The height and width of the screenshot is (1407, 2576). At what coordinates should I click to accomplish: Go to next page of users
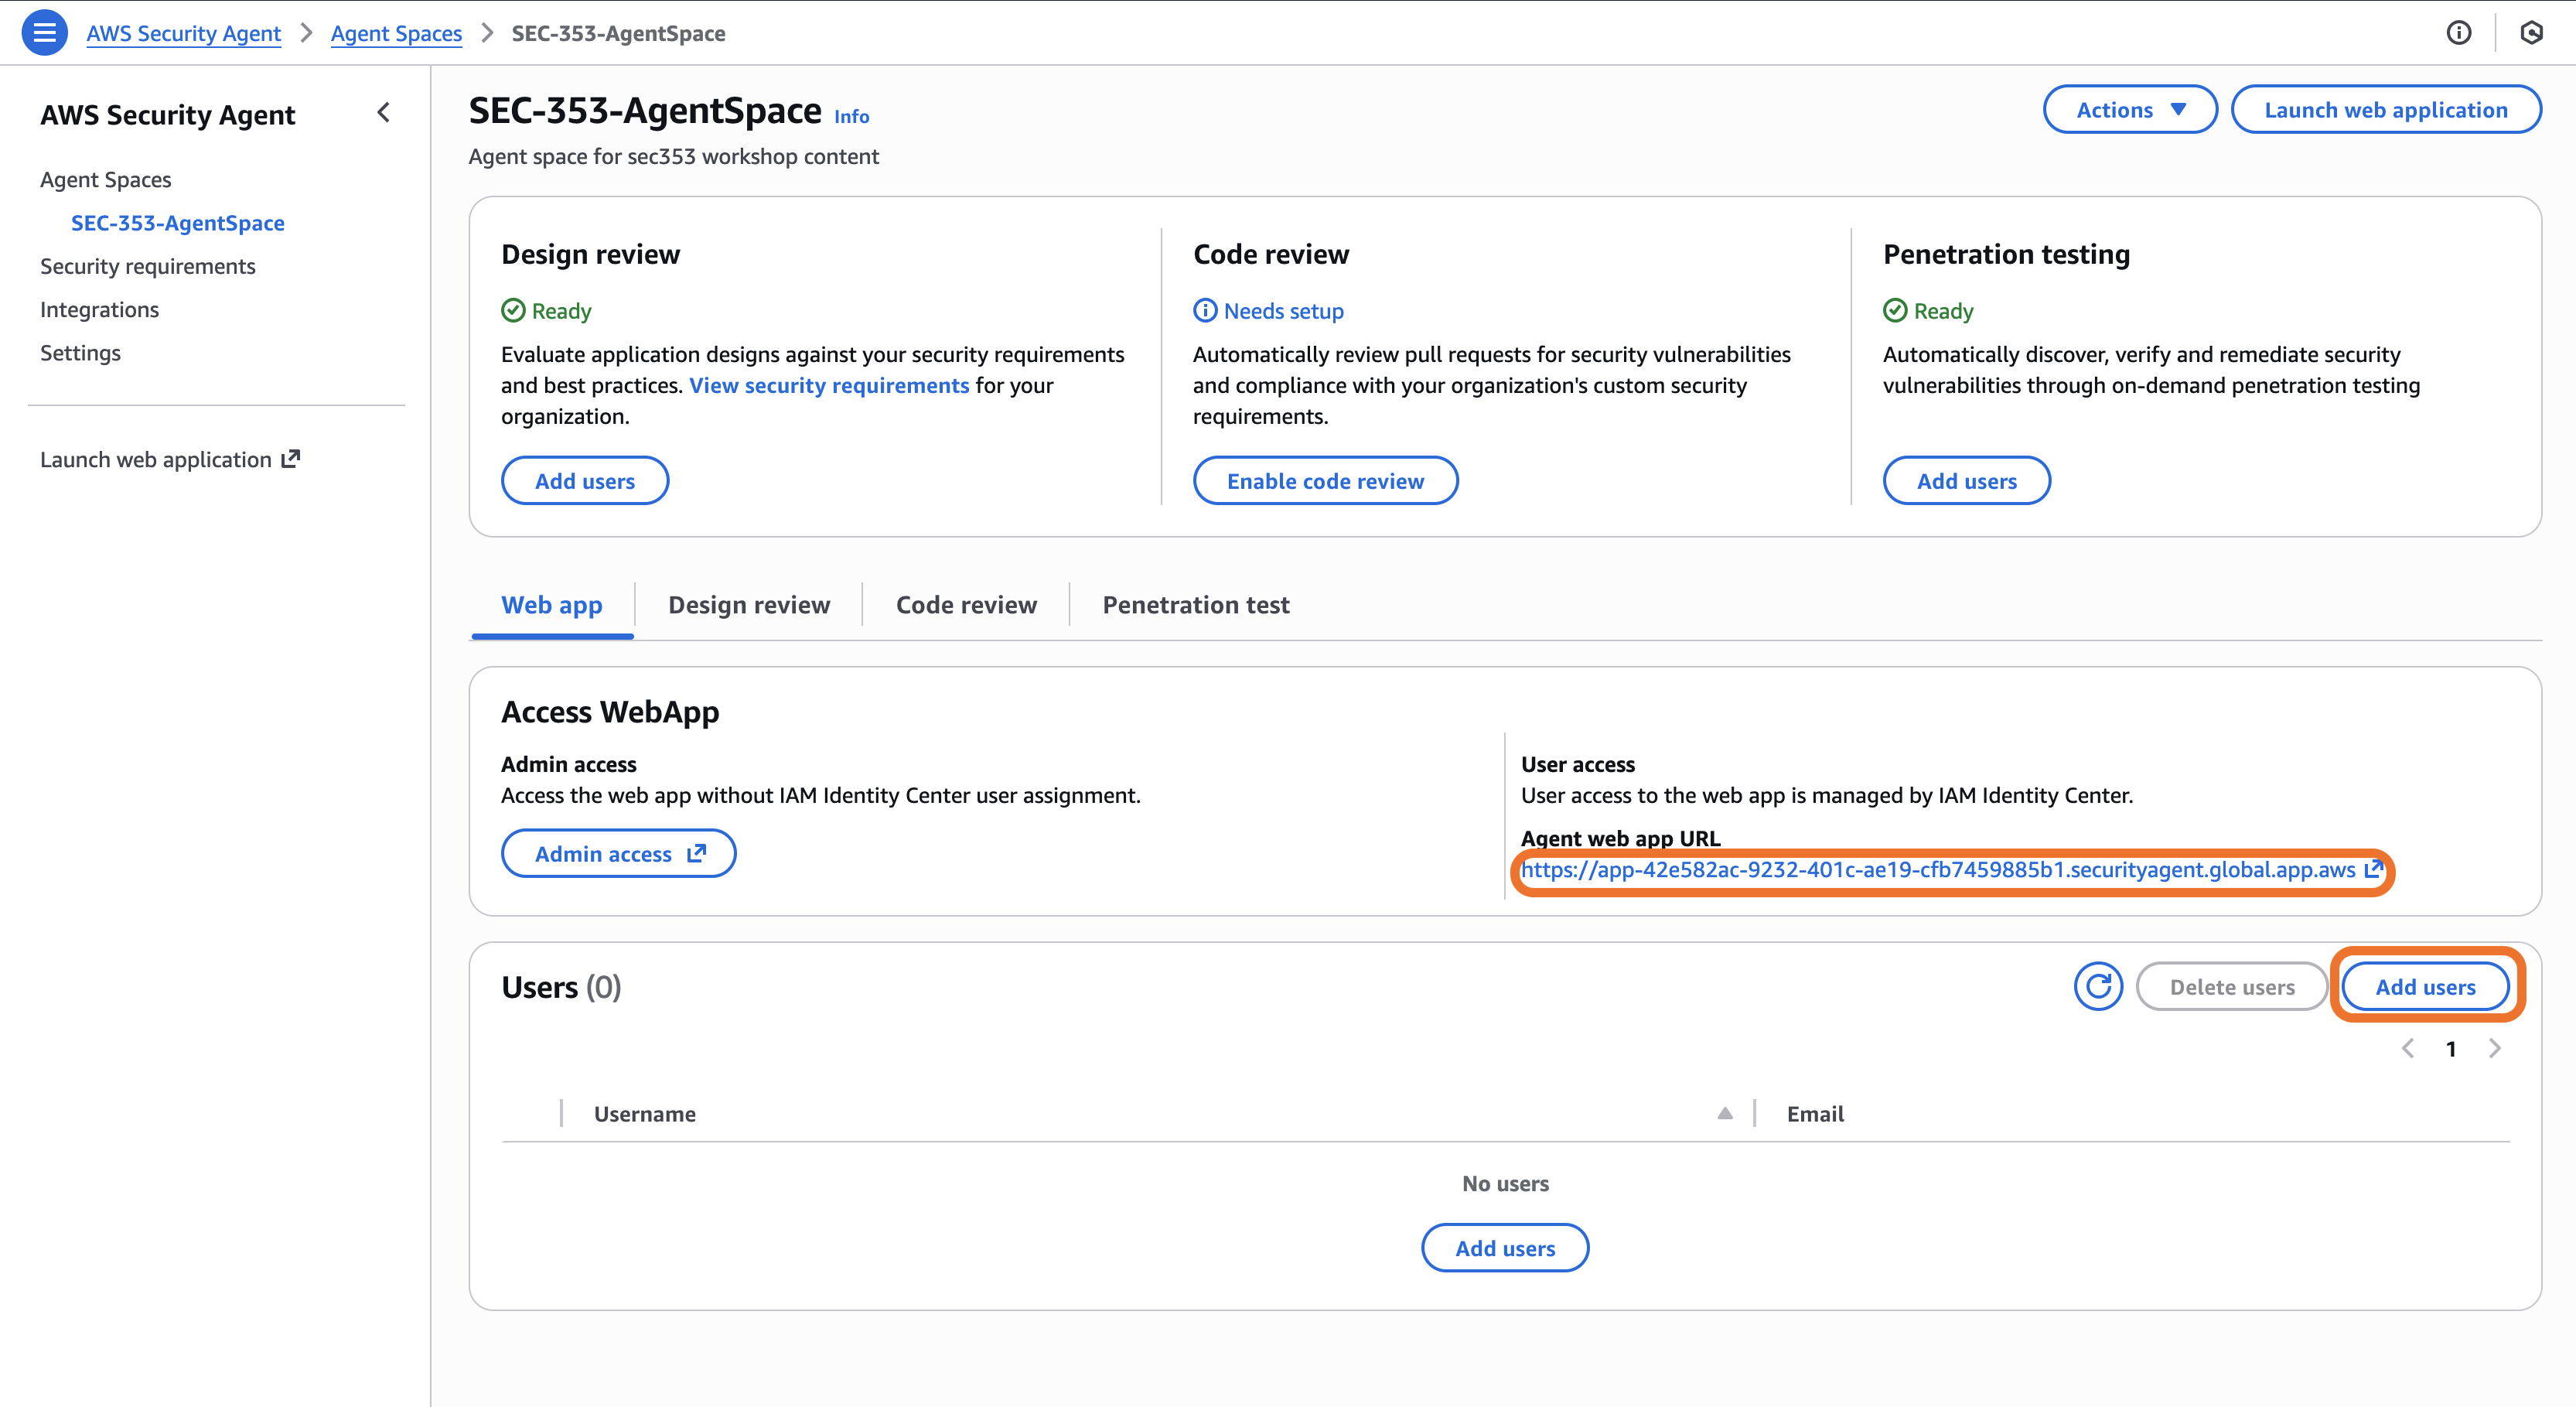pos(2495,1048)
